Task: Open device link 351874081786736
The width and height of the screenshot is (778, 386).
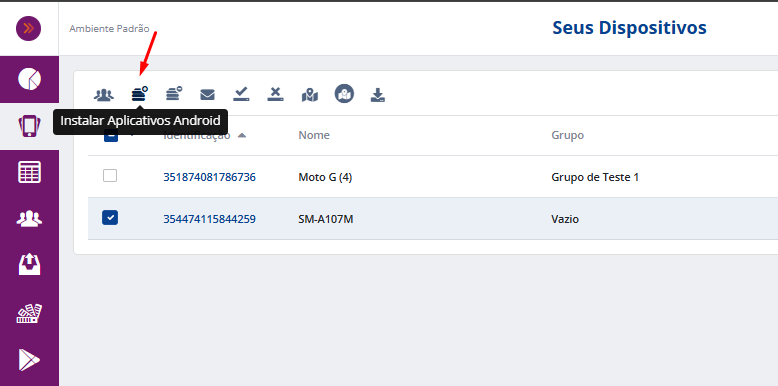Action: (x=209, y=177)
